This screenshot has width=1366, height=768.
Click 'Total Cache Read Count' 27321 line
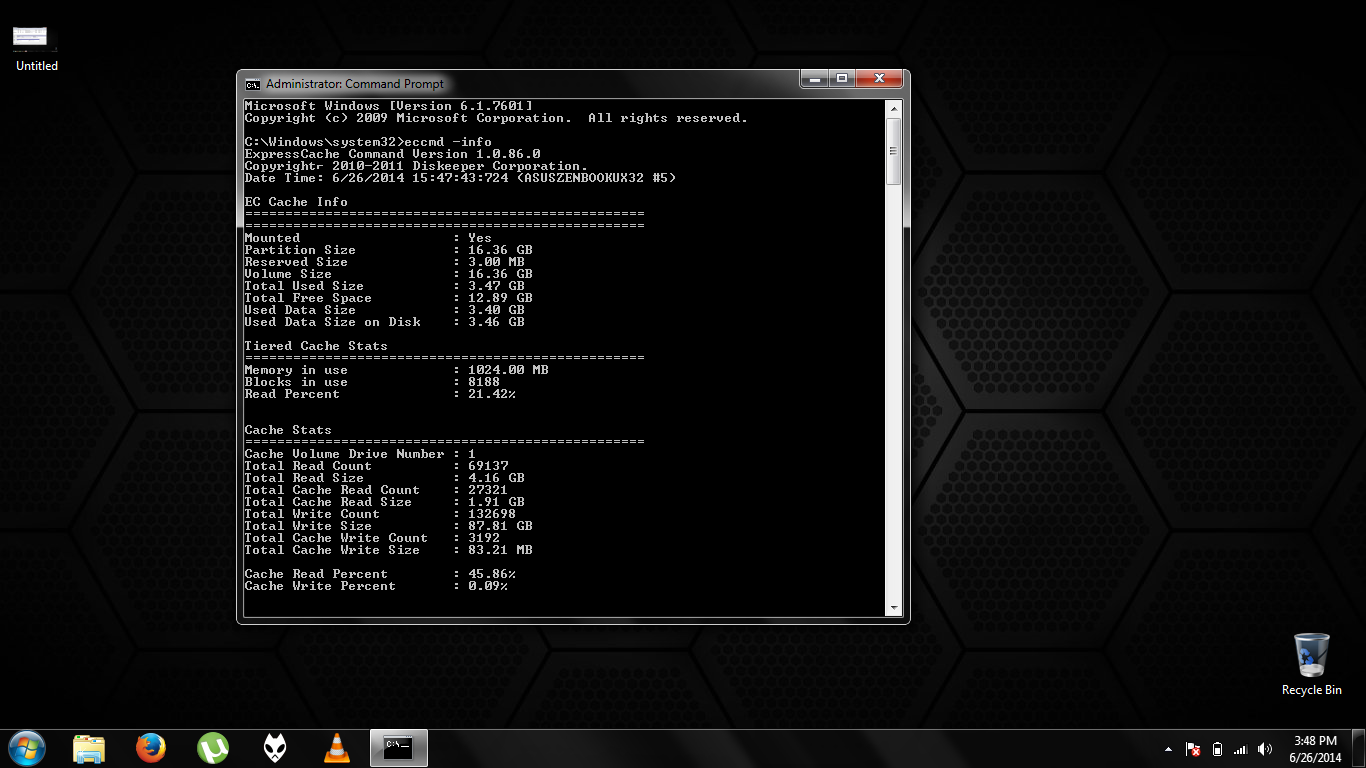tap(376, 490)
